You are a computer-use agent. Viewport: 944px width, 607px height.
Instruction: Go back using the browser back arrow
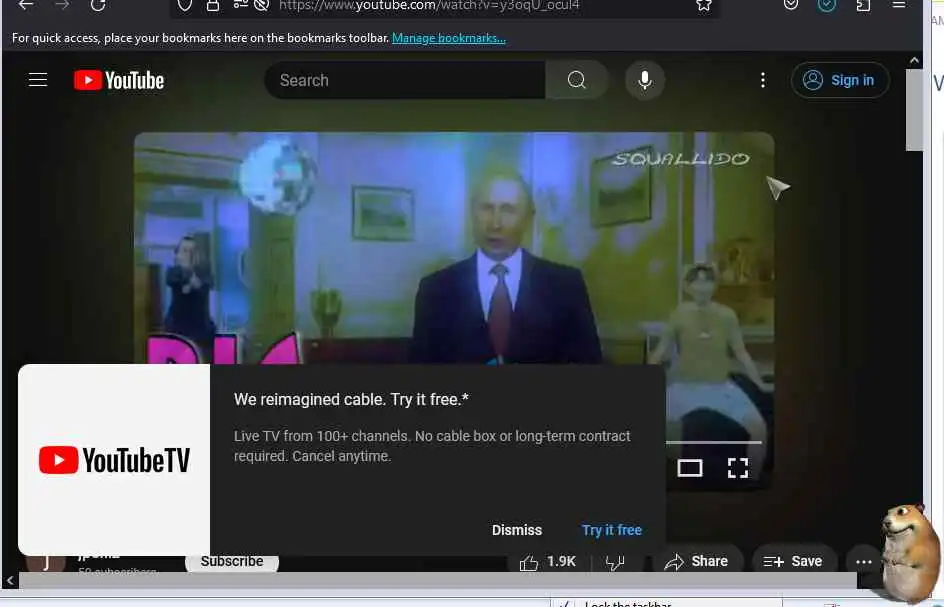pos(26,5)
